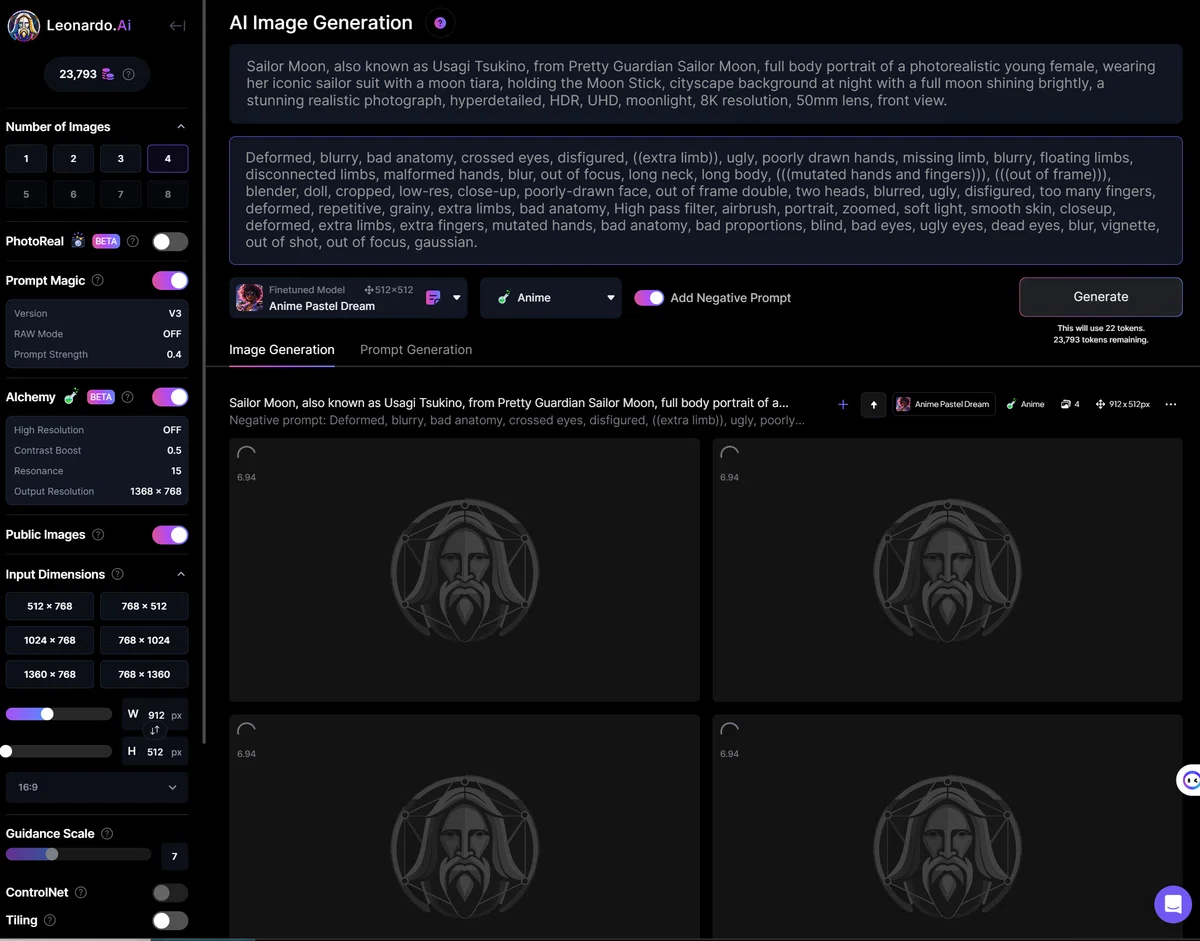Click the Prompt Magic help icon
The height and width of the screenshot is (941, 1200).
coord(97,281)
